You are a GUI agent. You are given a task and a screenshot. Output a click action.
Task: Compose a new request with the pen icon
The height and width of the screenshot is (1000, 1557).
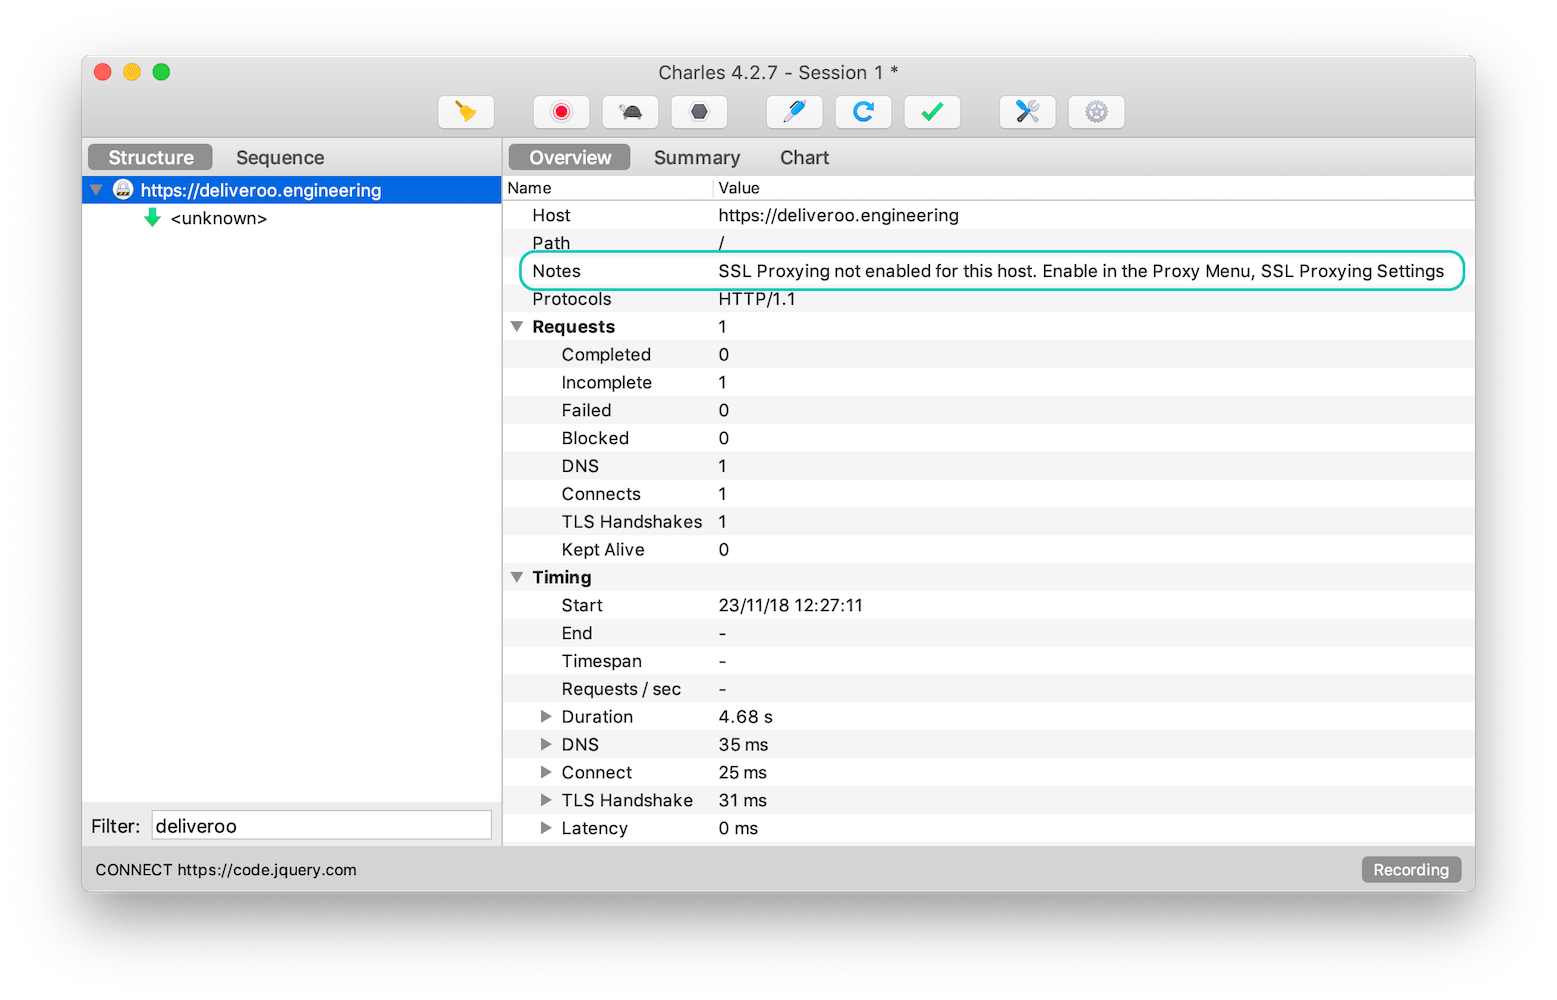coord(795,112)
